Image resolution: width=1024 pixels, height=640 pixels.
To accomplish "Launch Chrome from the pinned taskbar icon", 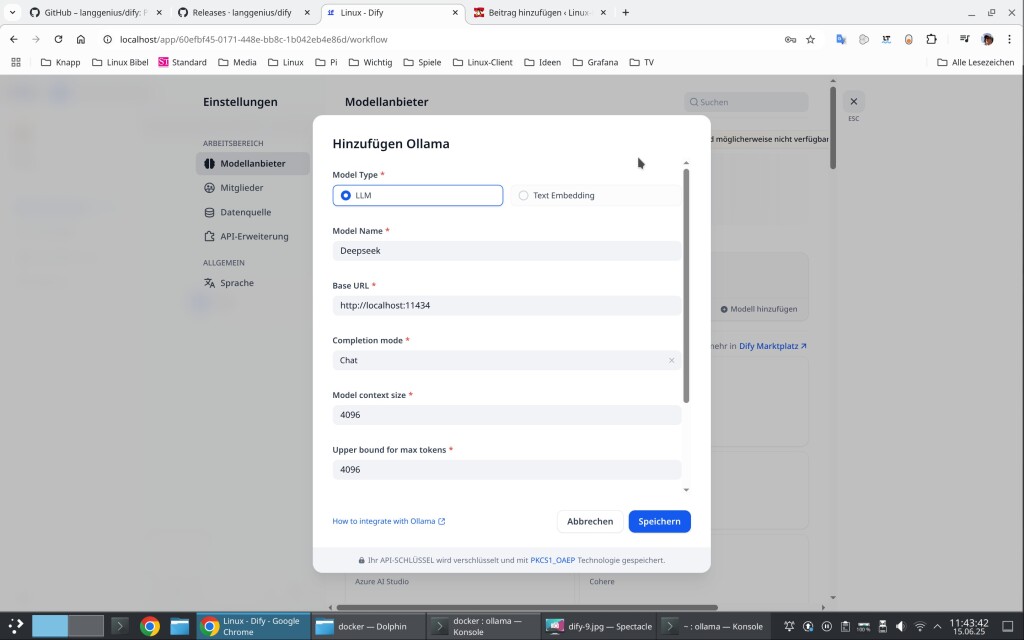I will tap(150, 626).
